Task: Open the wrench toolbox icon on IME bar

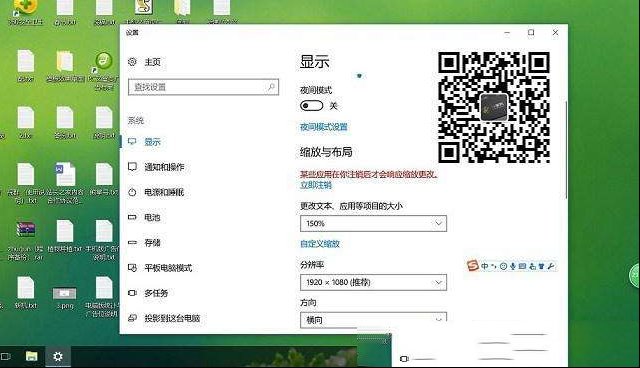Action: pyautogui.click(x=551, y=266)
